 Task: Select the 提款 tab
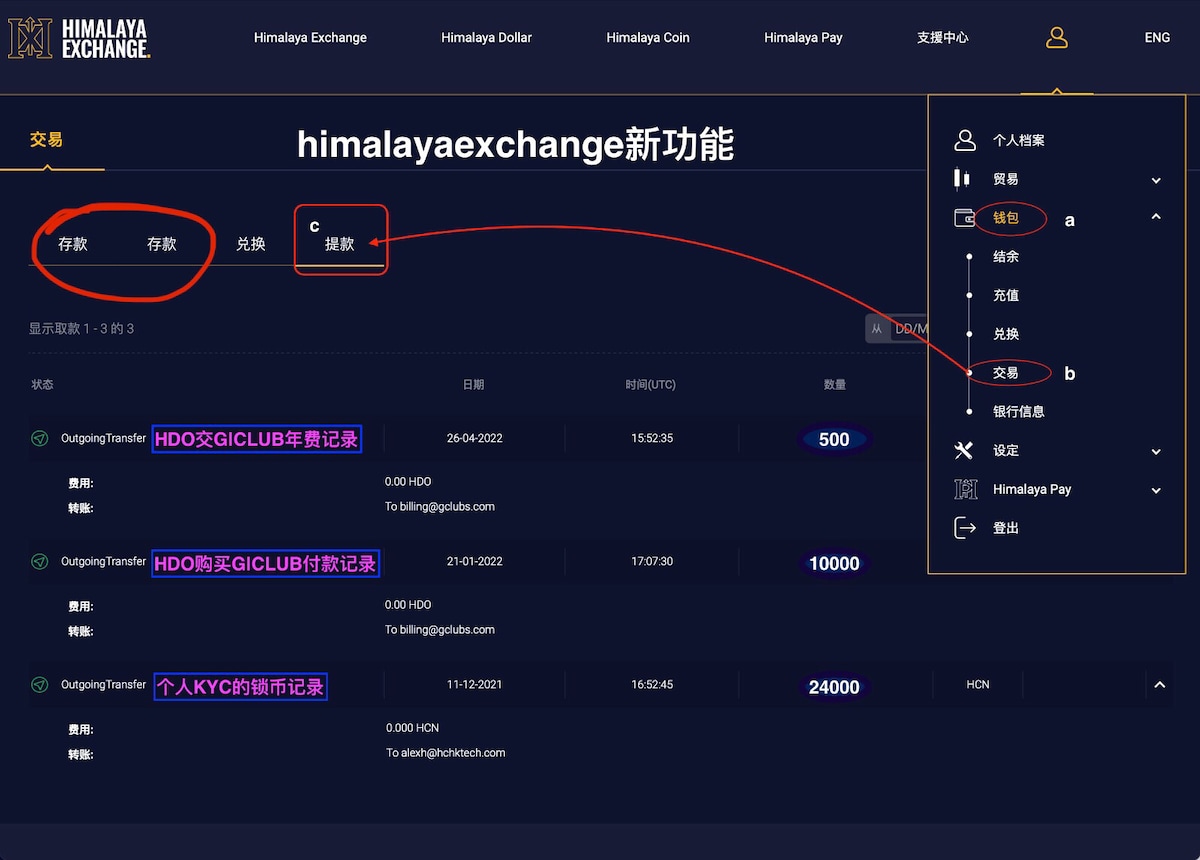pyautogui.click(x=340, y=244)
